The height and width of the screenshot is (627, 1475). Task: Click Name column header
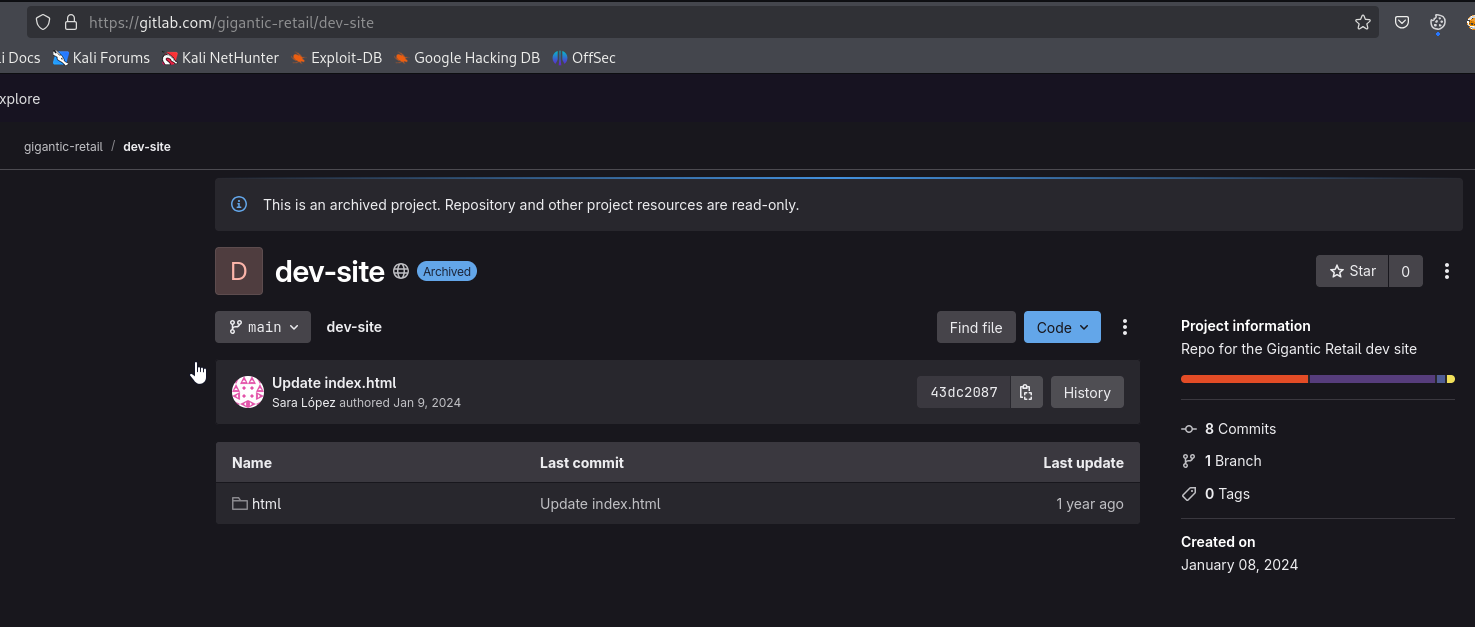point(252,463)
